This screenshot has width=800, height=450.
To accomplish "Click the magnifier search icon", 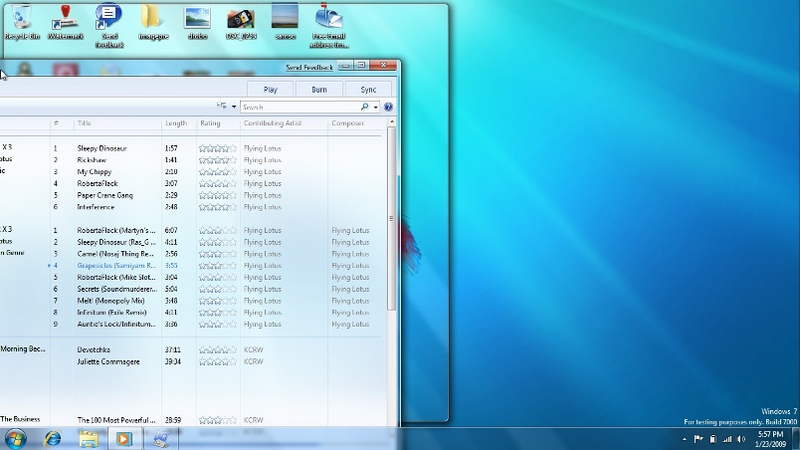I will [x=364, y=107].
